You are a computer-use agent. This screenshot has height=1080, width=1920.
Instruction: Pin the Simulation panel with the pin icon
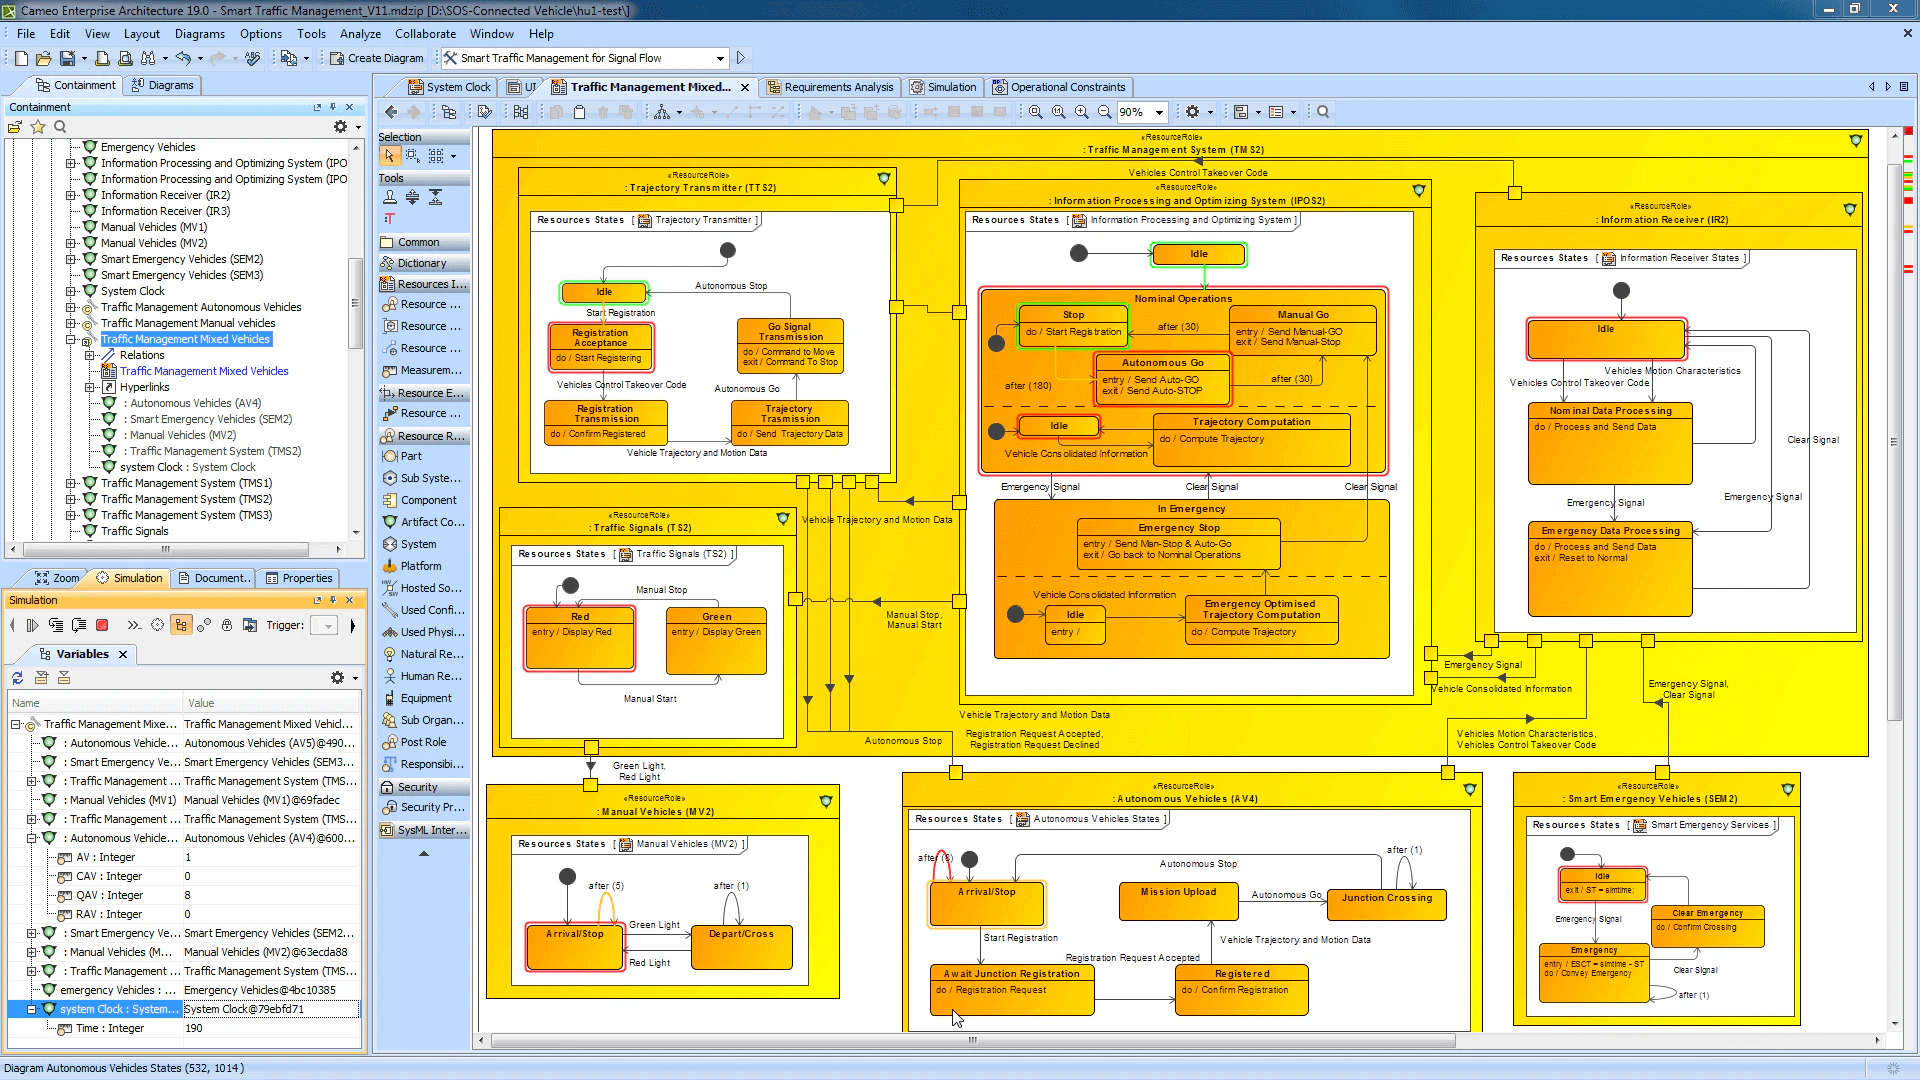click(333, 600)
